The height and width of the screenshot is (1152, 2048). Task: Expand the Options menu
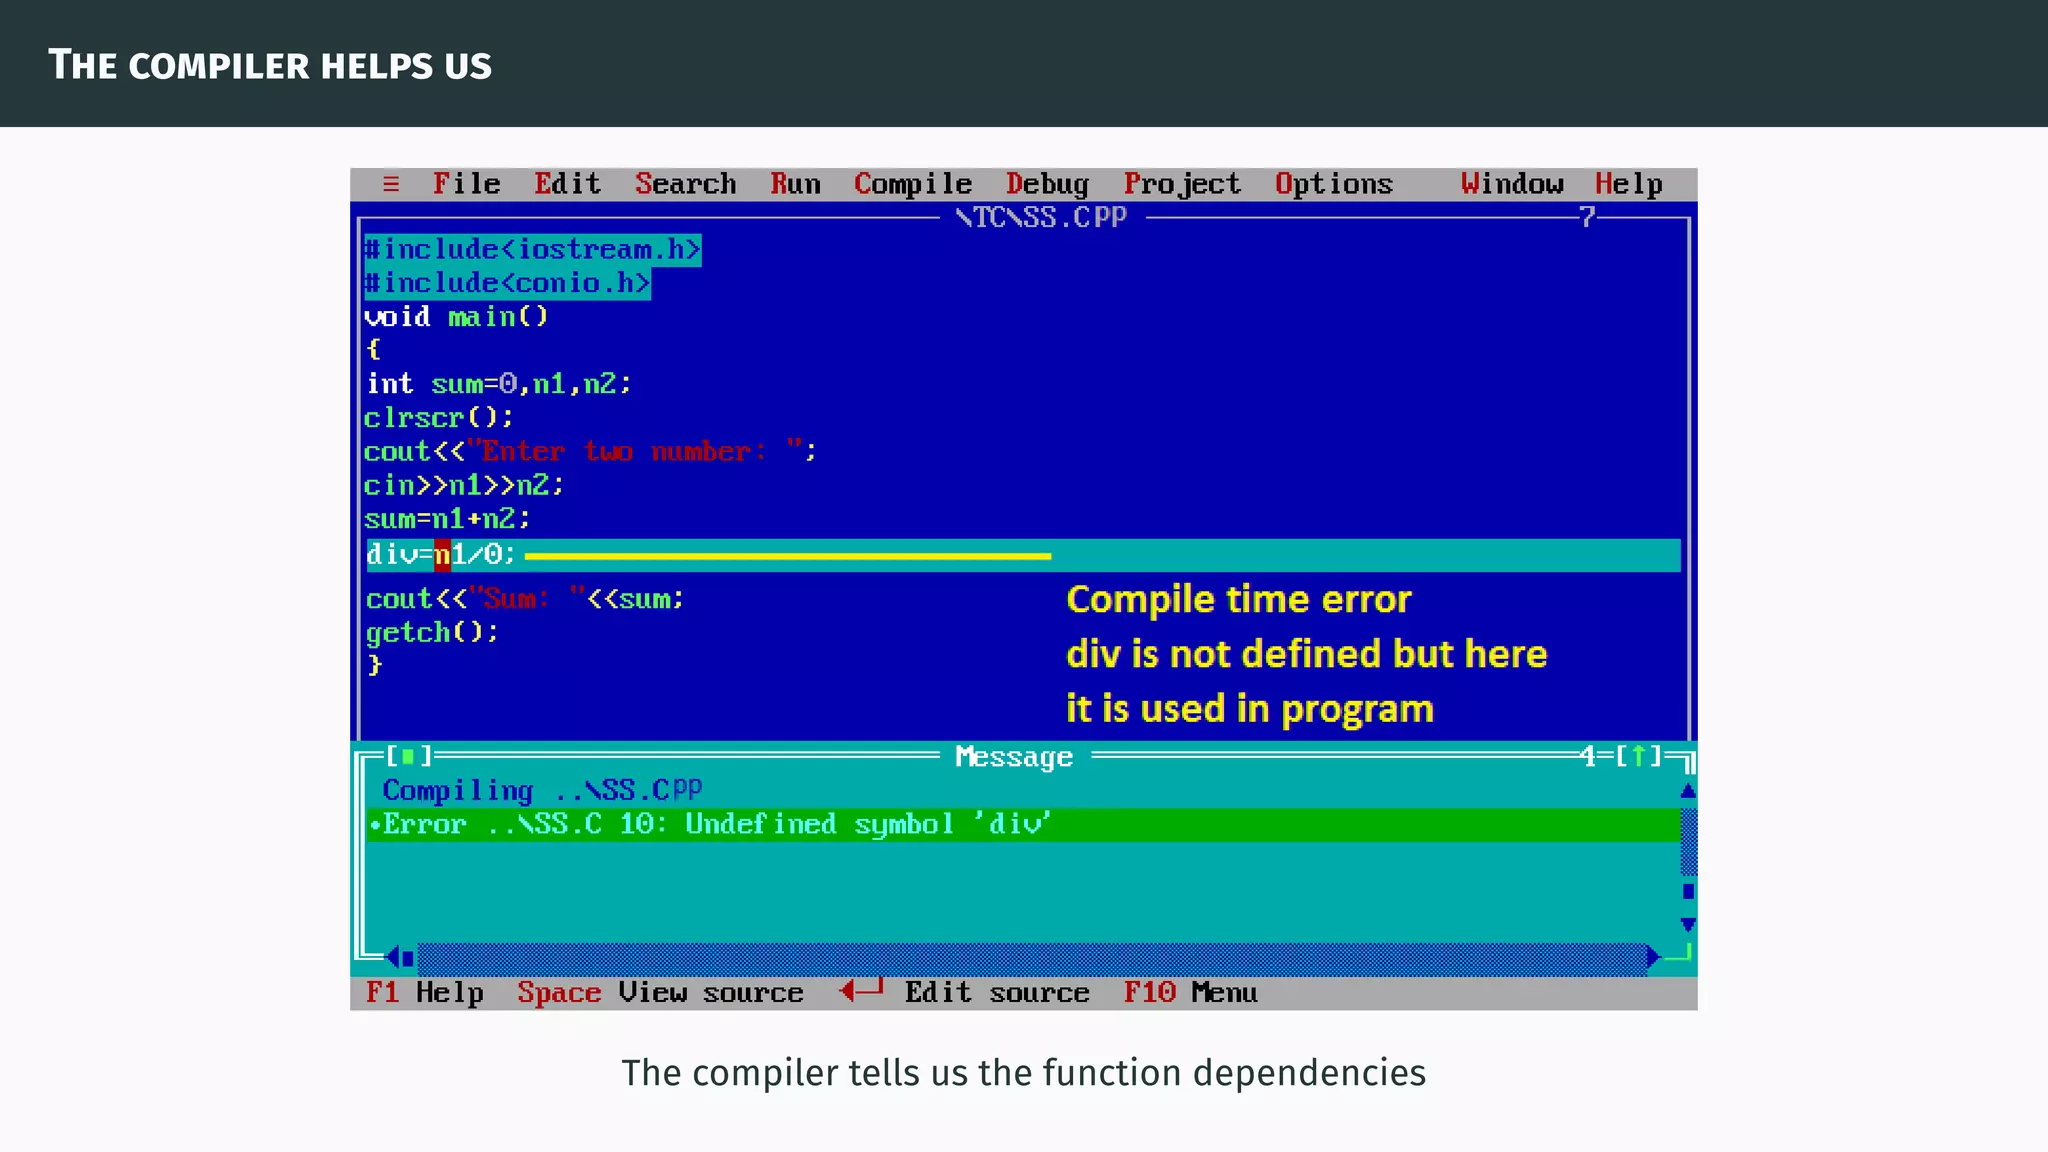(1333, 184)
